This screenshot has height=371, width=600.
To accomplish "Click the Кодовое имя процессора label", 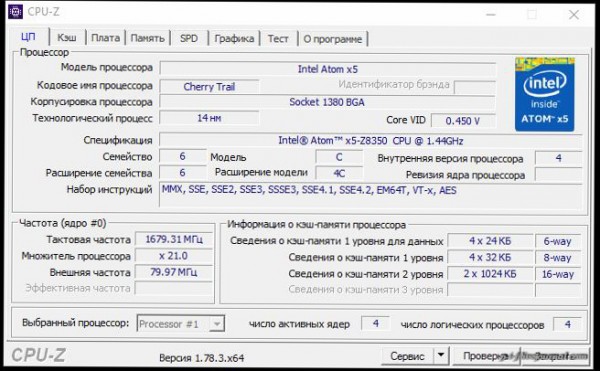I will 95,85.
